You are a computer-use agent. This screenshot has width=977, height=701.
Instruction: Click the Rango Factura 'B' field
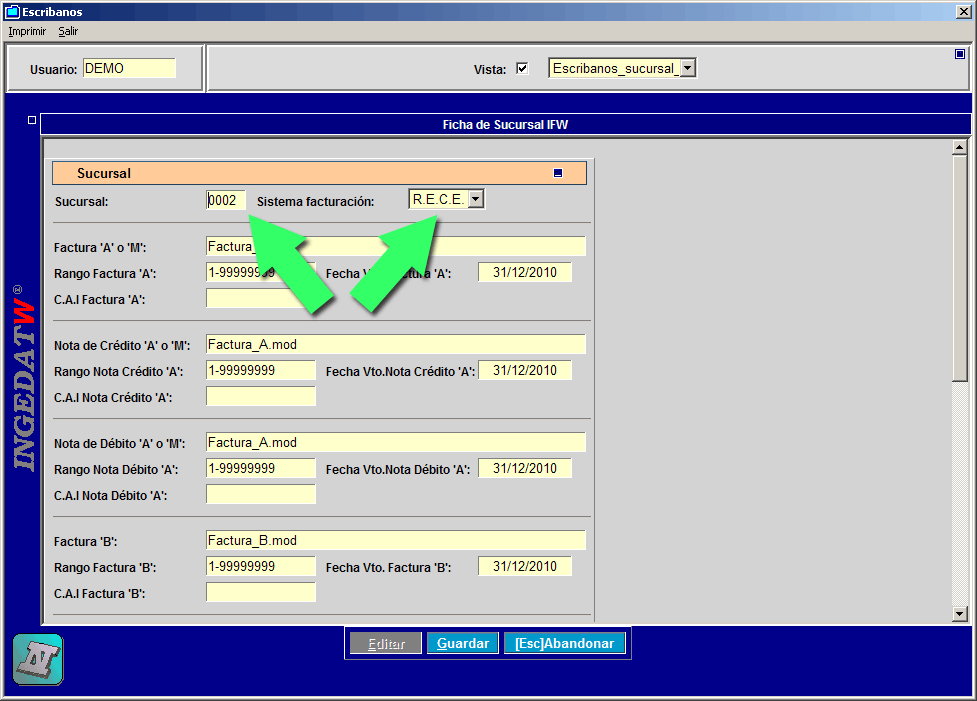261,566
